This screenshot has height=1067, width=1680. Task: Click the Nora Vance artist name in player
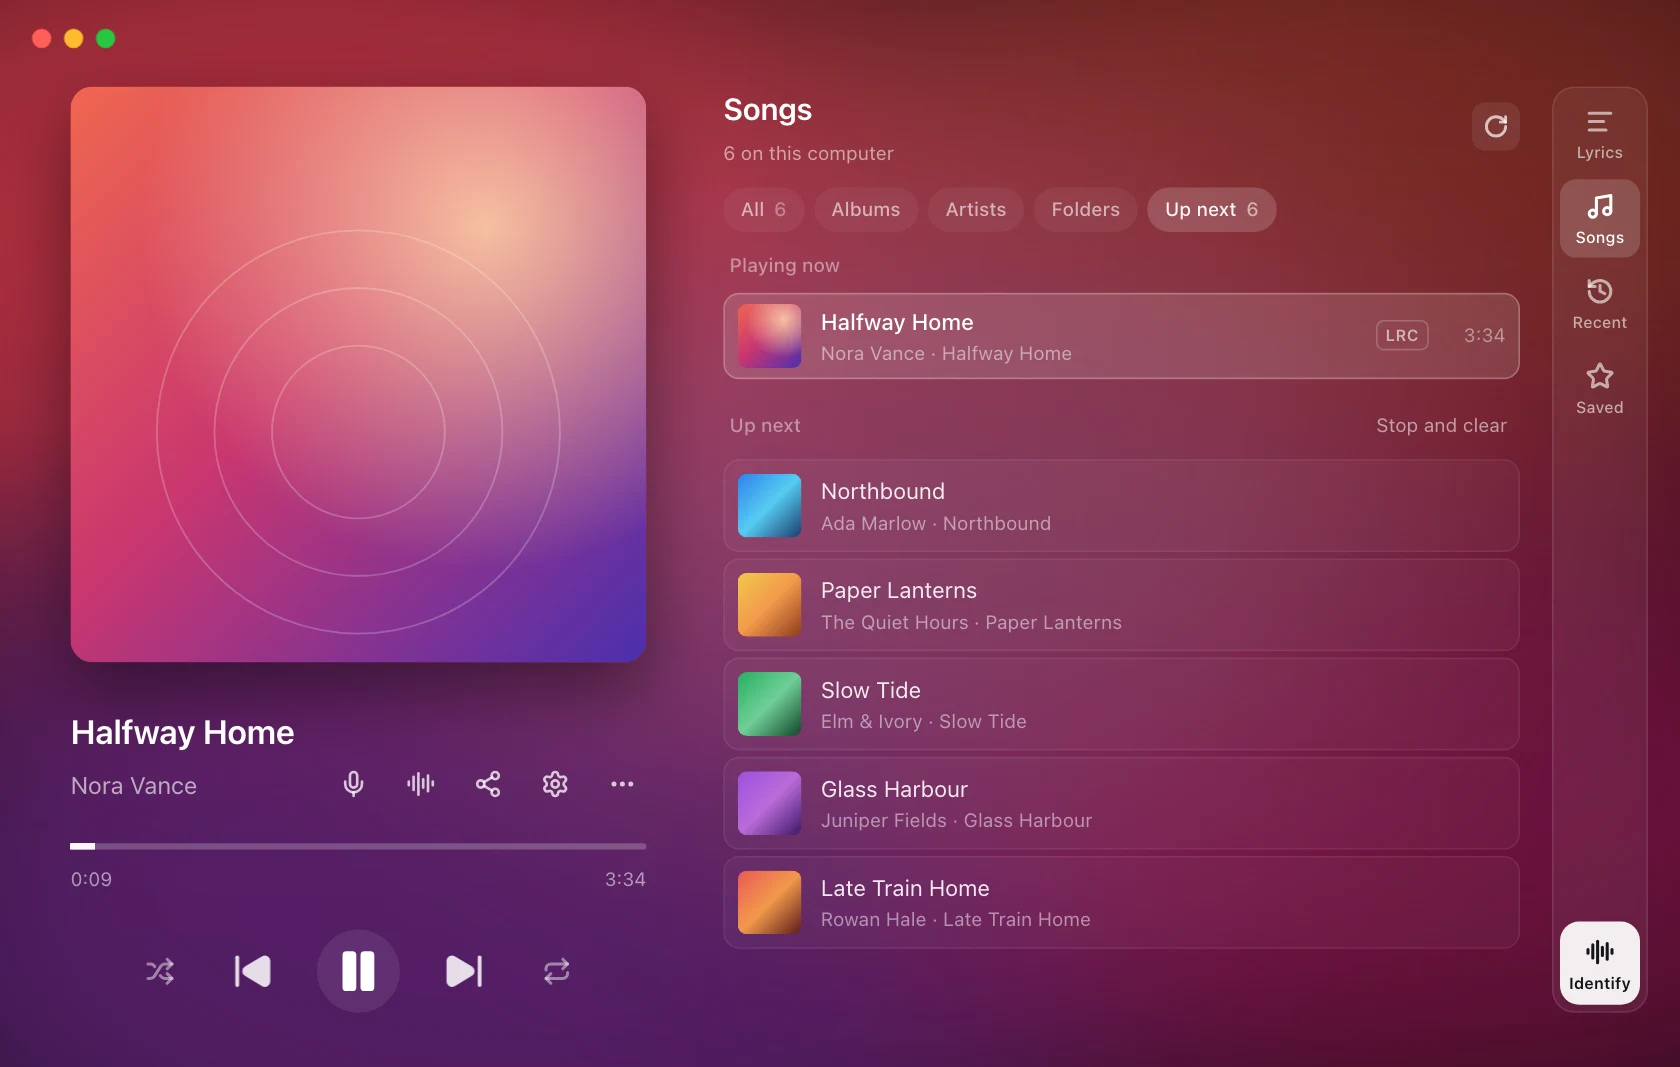point(134,786)
